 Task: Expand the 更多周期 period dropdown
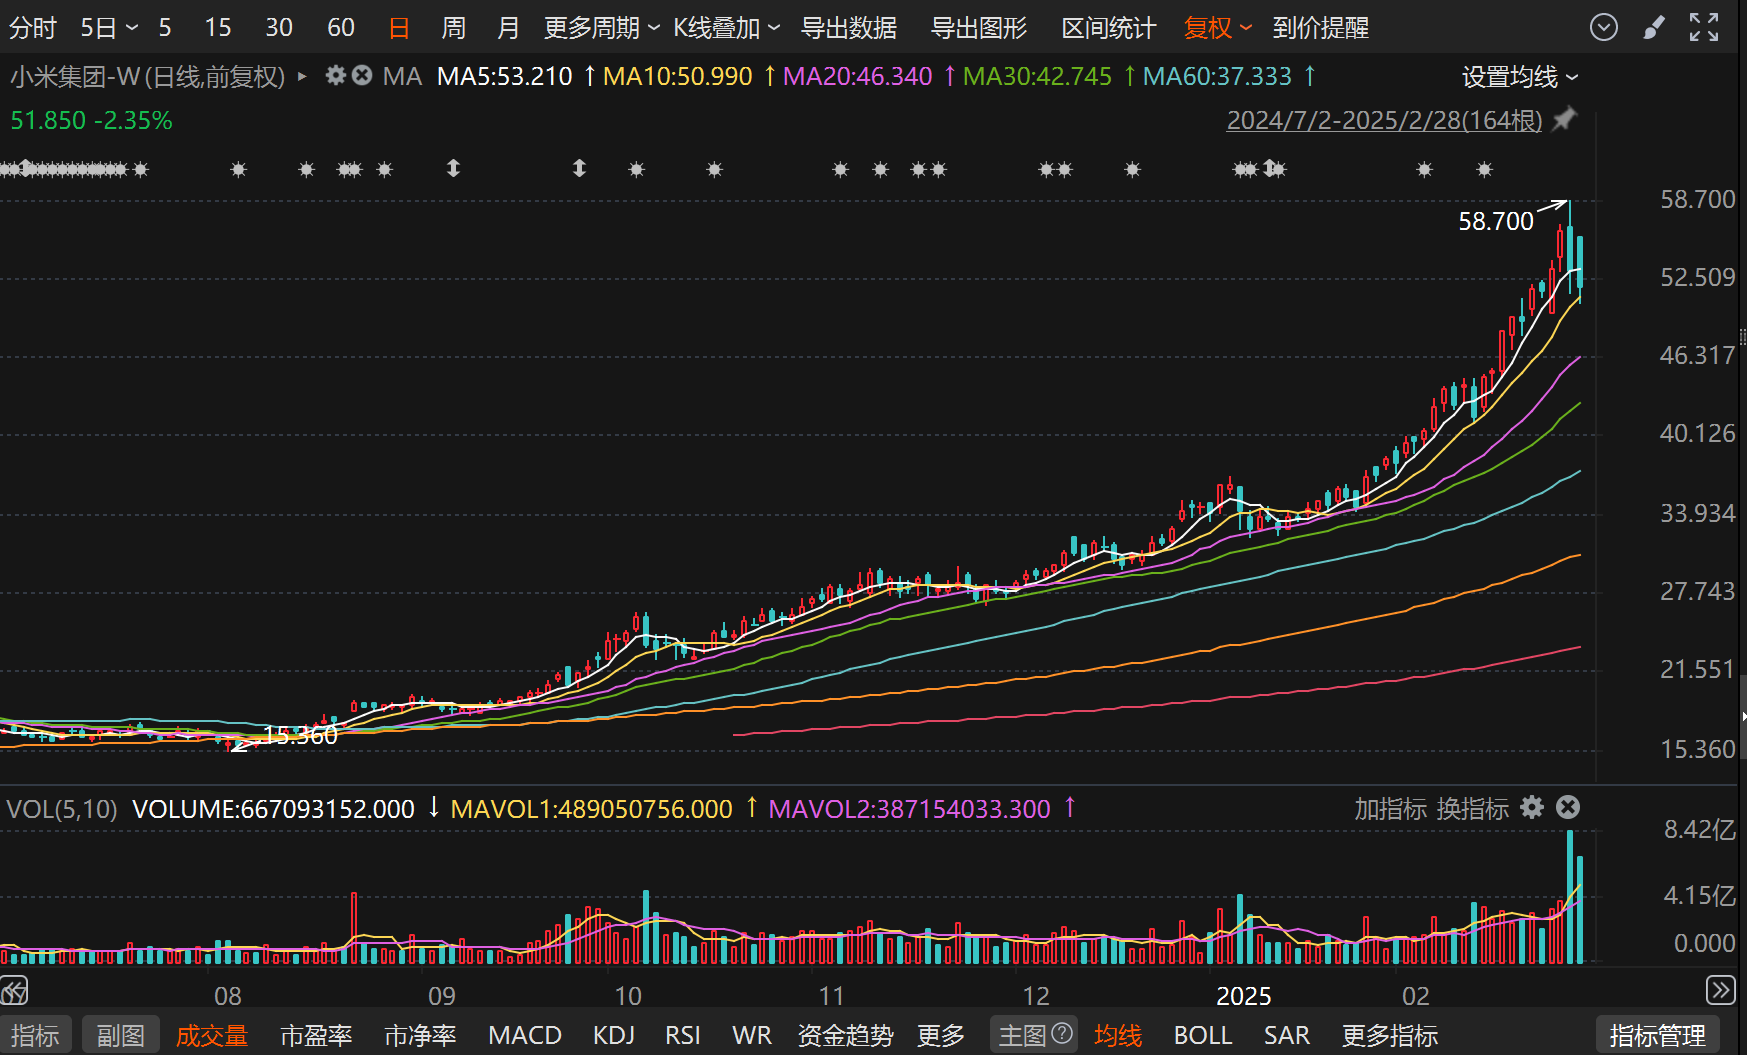coord(601,28)
